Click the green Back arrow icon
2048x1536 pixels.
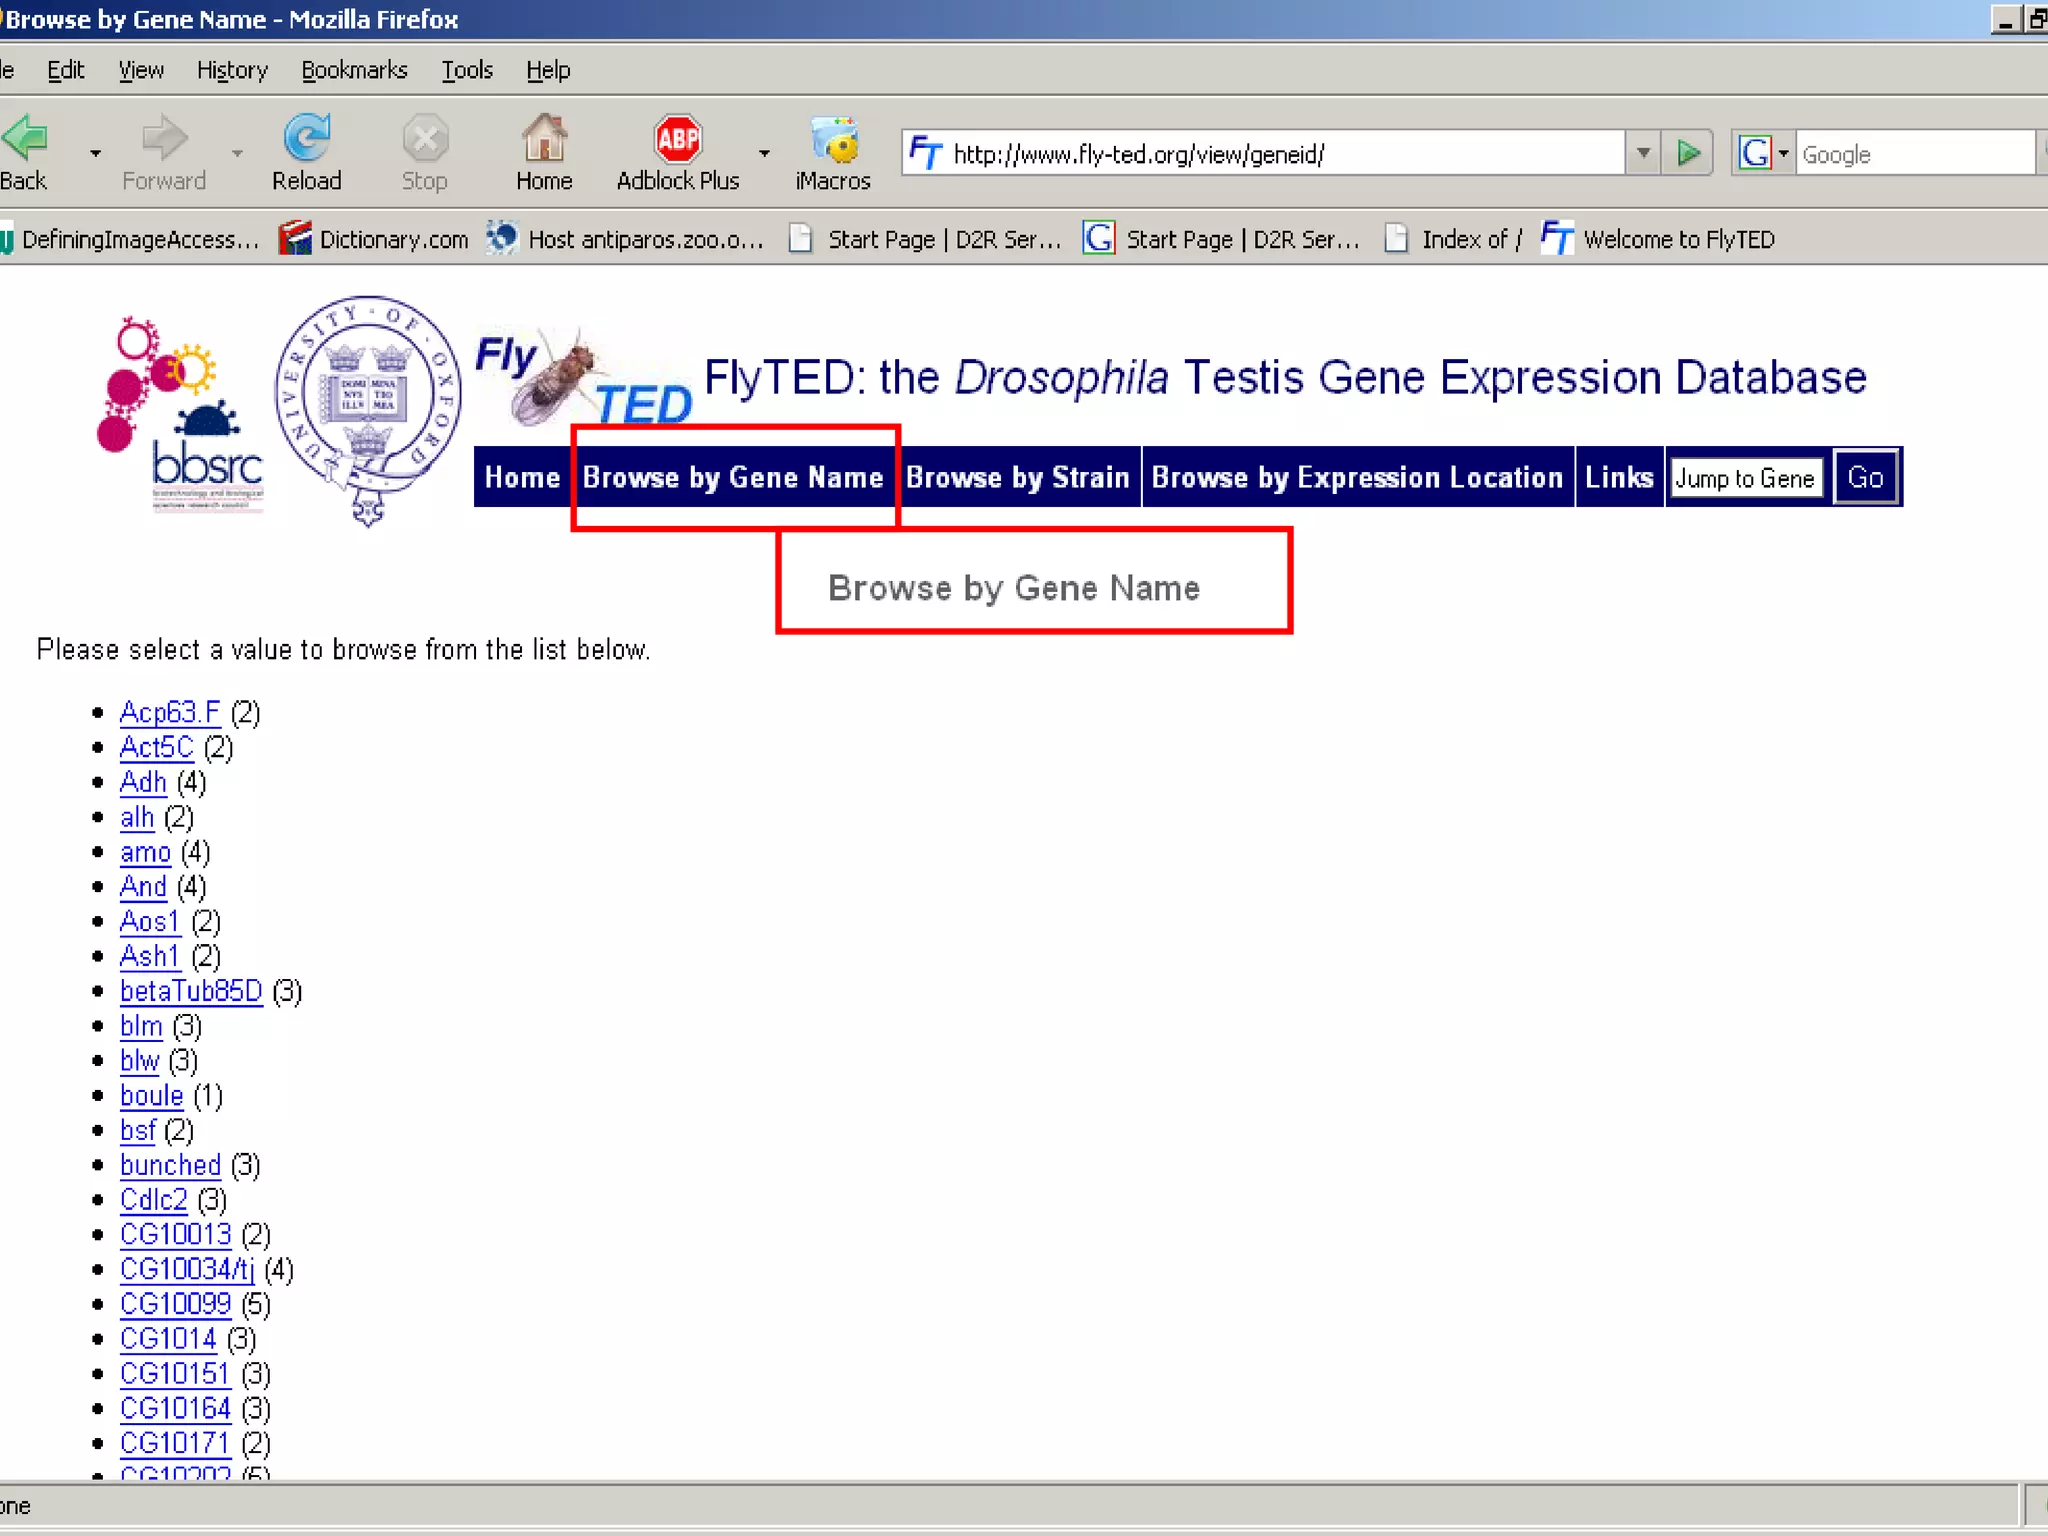point(24,138)
